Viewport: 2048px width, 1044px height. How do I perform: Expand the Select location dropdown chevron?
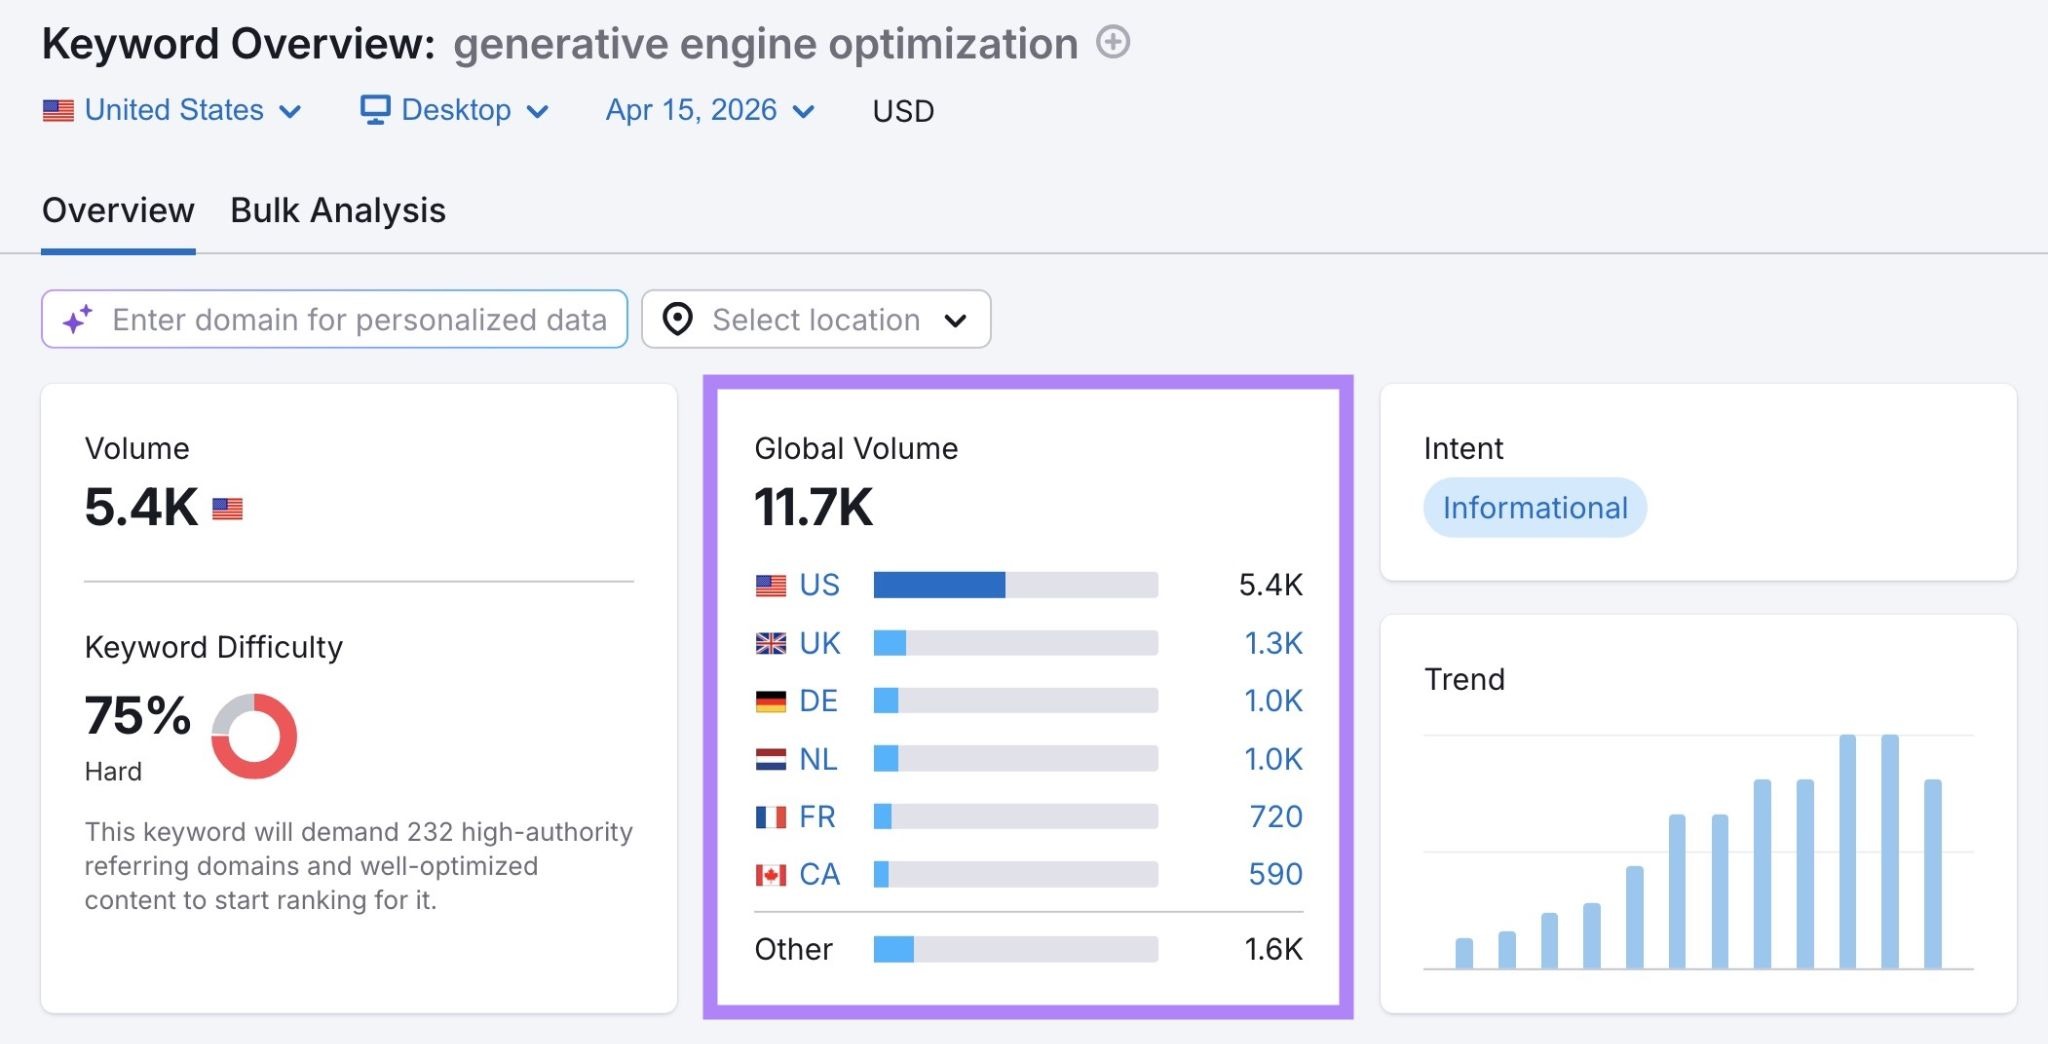pyautogui.click(x=955, y=319)
